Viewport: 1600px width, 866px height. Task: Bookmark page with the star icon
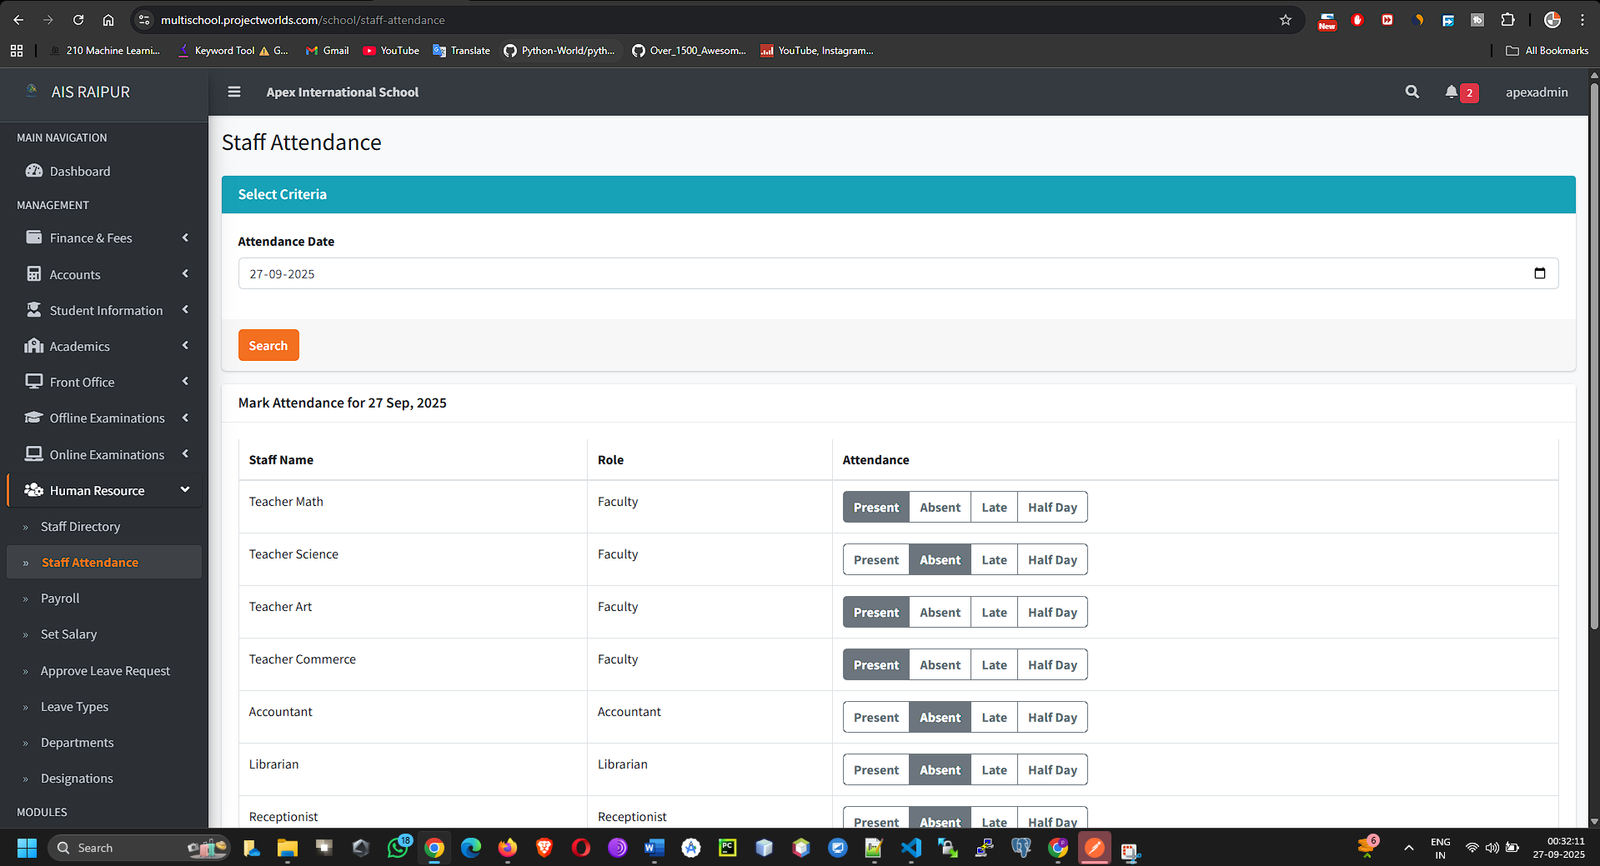coord(1285,20)
